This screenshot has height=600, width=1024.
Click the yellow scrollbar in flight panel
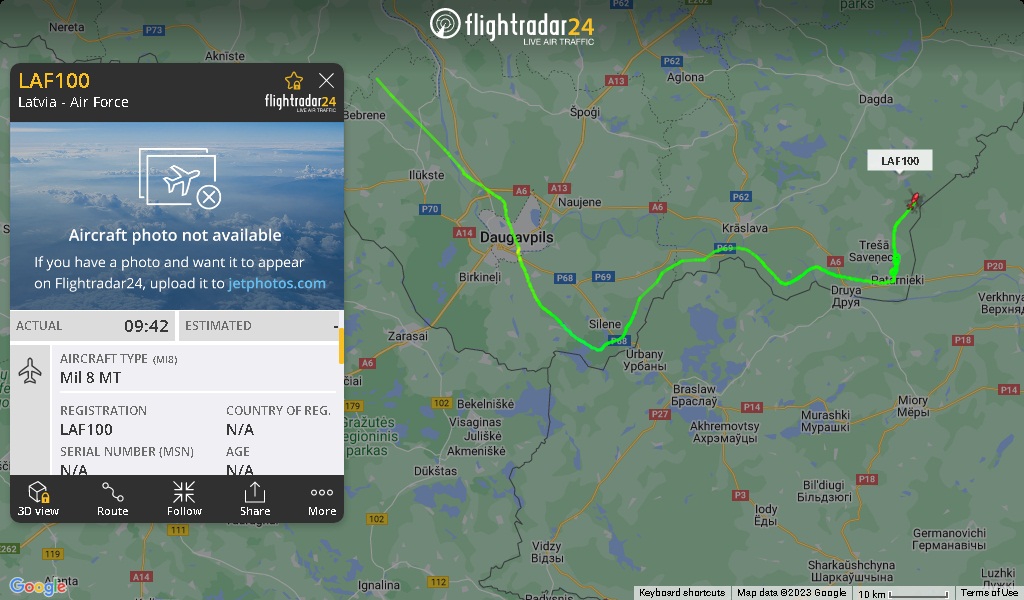(x=341, y=346)
